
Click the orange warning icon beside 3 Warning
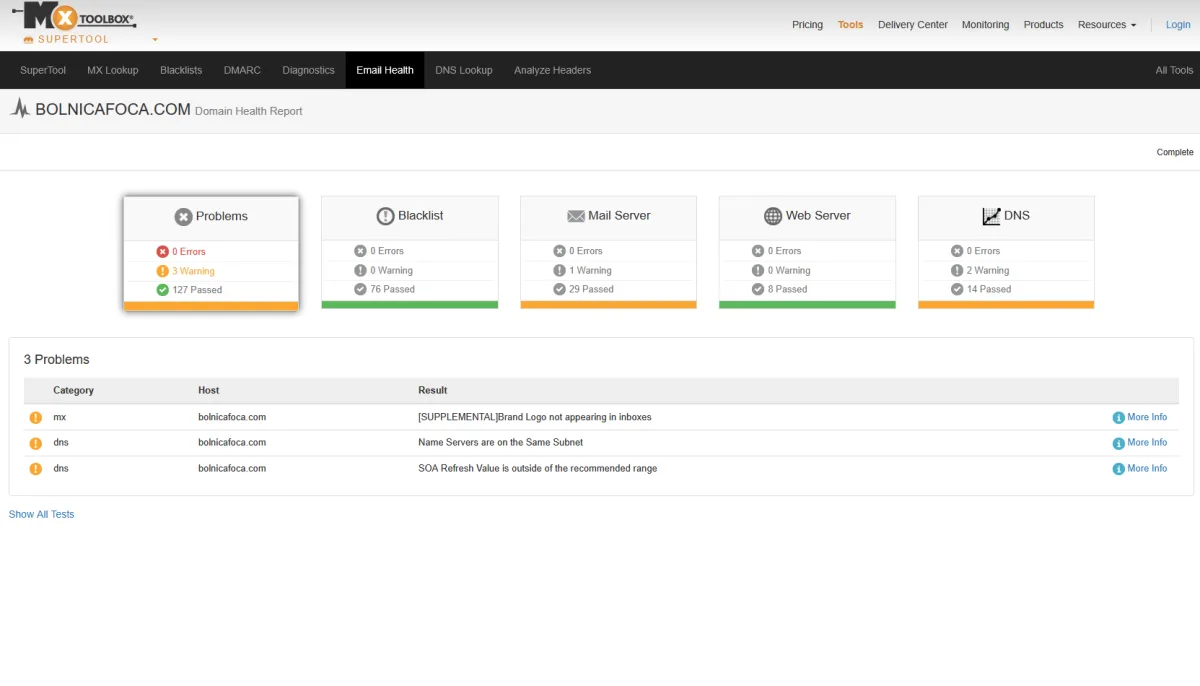[x=163, y=271]
